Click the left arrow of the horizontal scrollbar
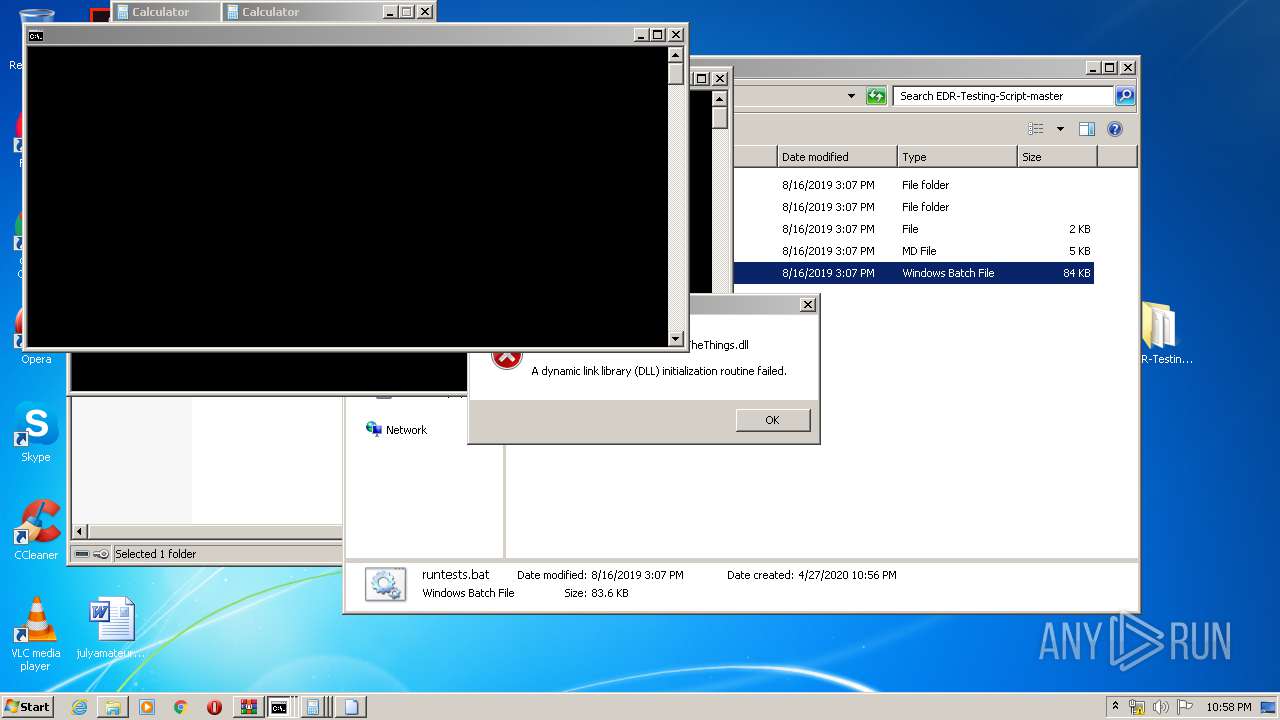 pyautogui.click(x=80, y=532)
